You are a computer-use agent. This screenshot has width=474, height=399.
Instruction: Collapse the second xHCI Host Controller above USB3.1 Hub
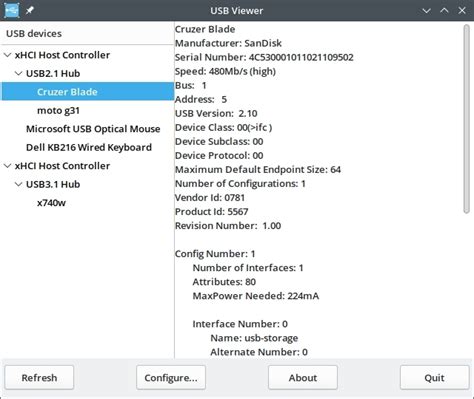click(x=7, y=166)
